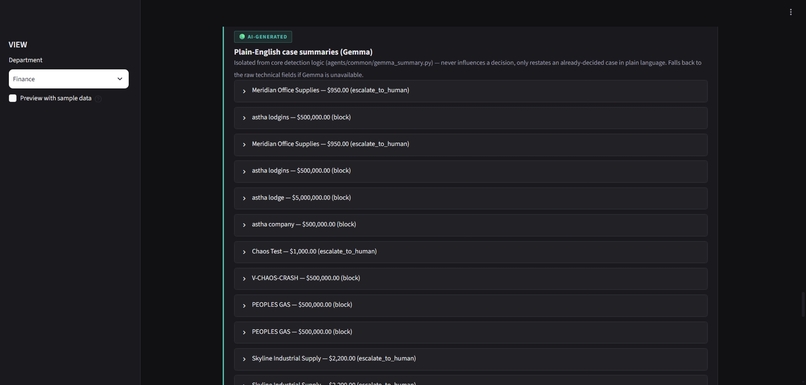
Task: Expand the astha lodge $5,000,000.00 case
Action: tap(470, 198)
